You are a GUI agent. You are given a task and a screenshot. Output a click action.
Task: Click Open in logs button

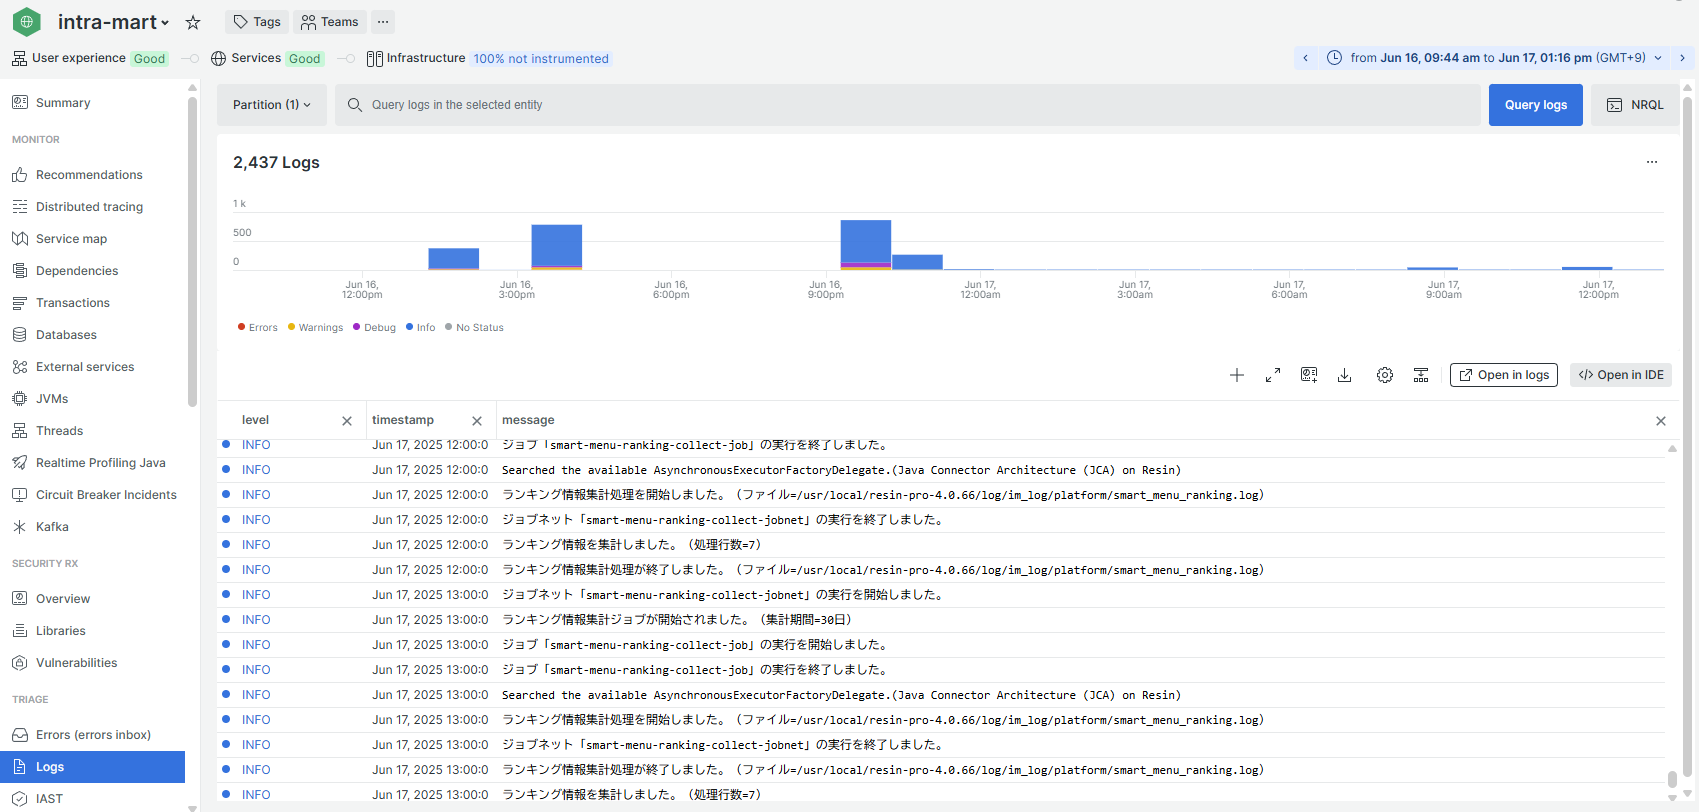coord(1504,375)
